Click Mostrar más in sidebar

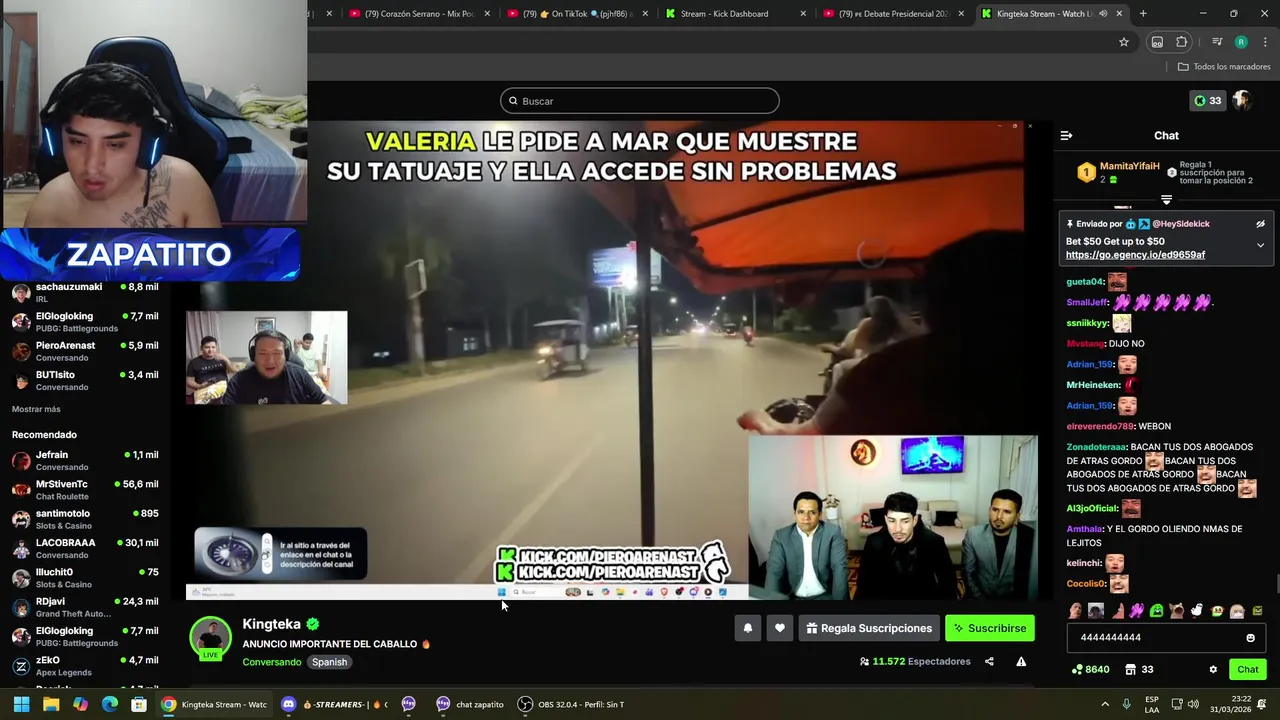(x=36, y=409)
